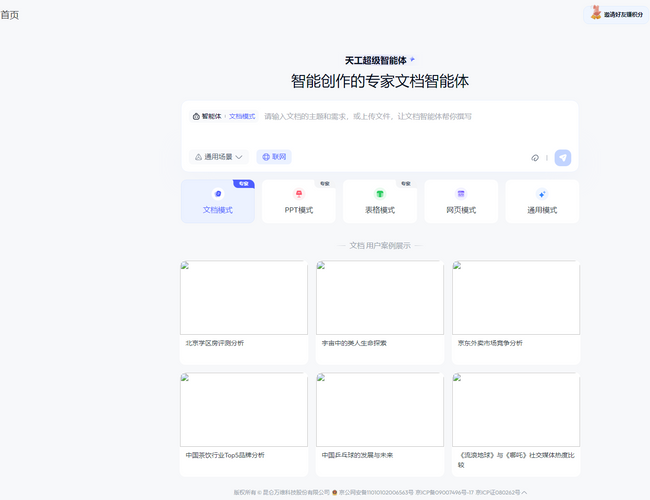This screenshot has height=500, width=650.
Task: Go to 首页 home link
Action: click(10, 15)
